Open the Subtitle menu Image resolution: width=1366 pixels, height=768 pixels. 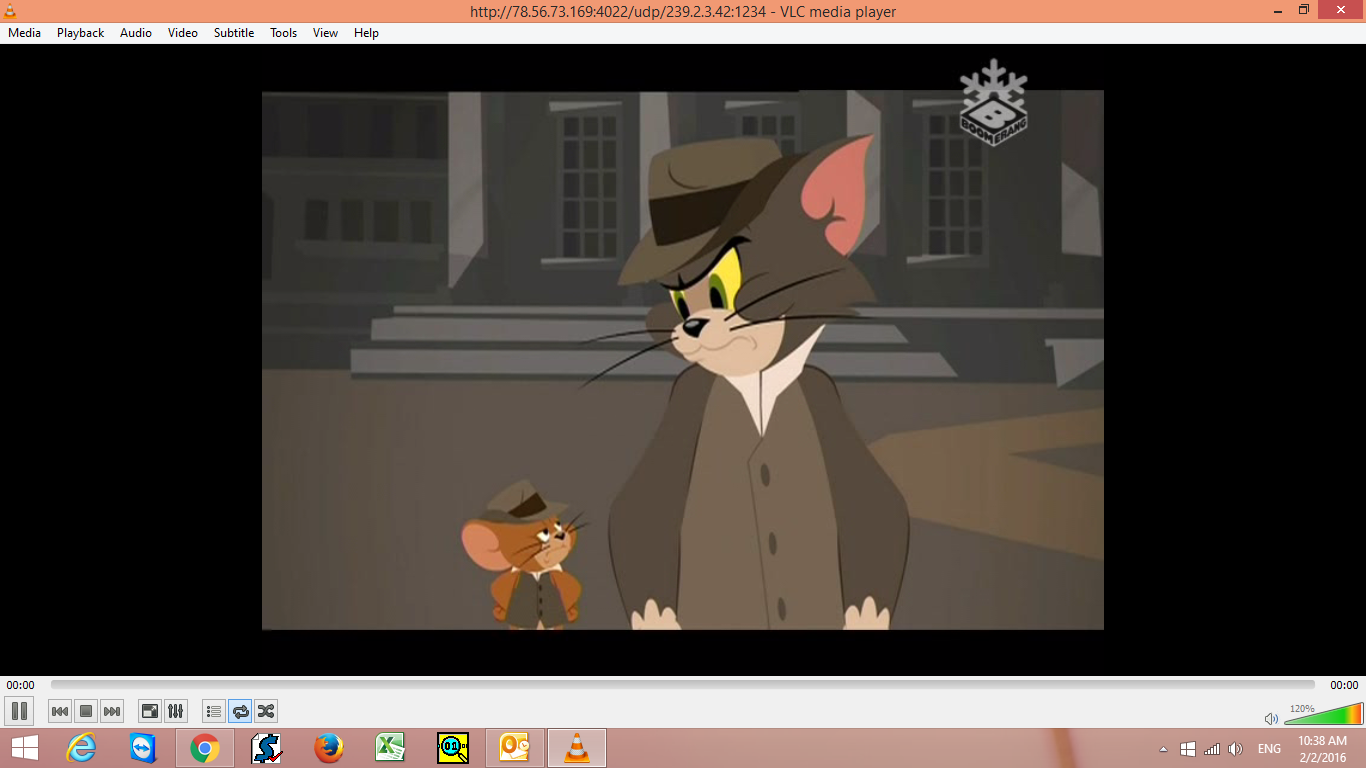click(x=234, y=33)
